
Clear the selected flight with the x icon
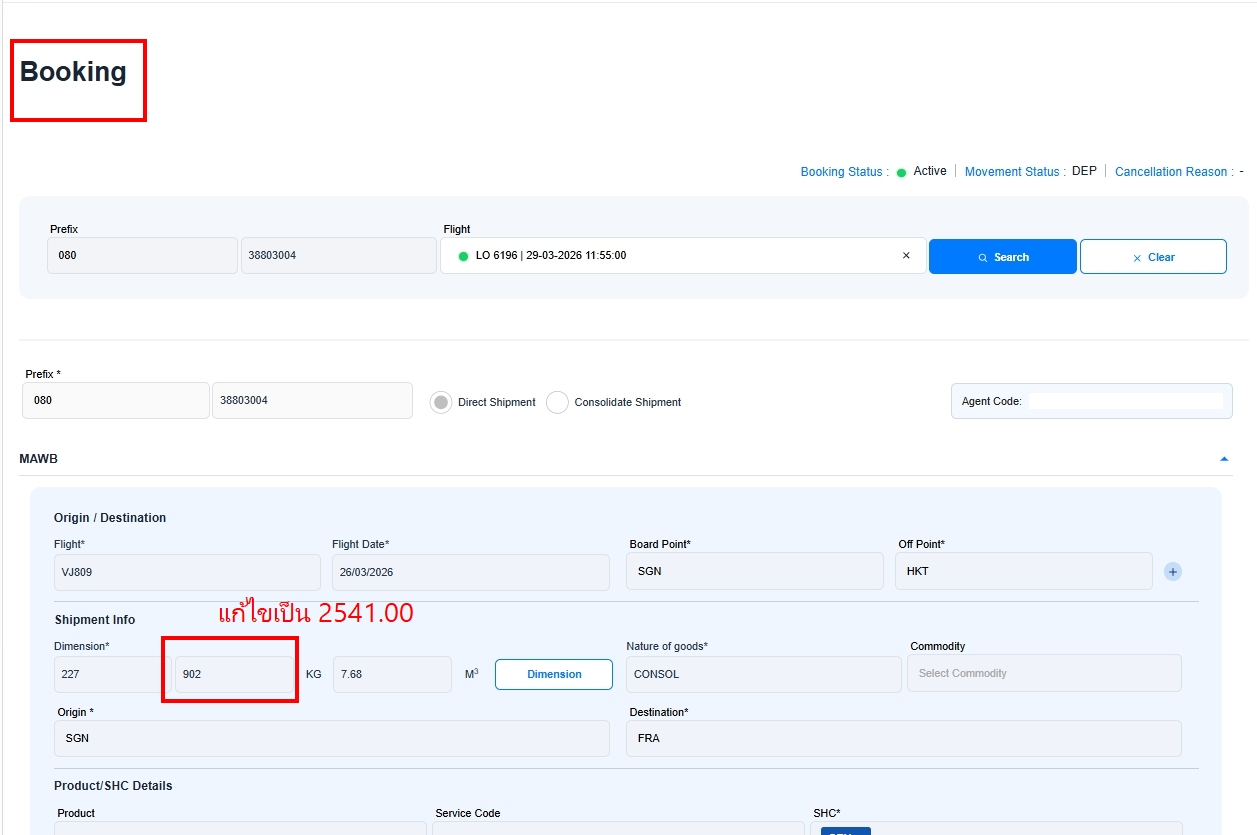(x=906, y=256)
